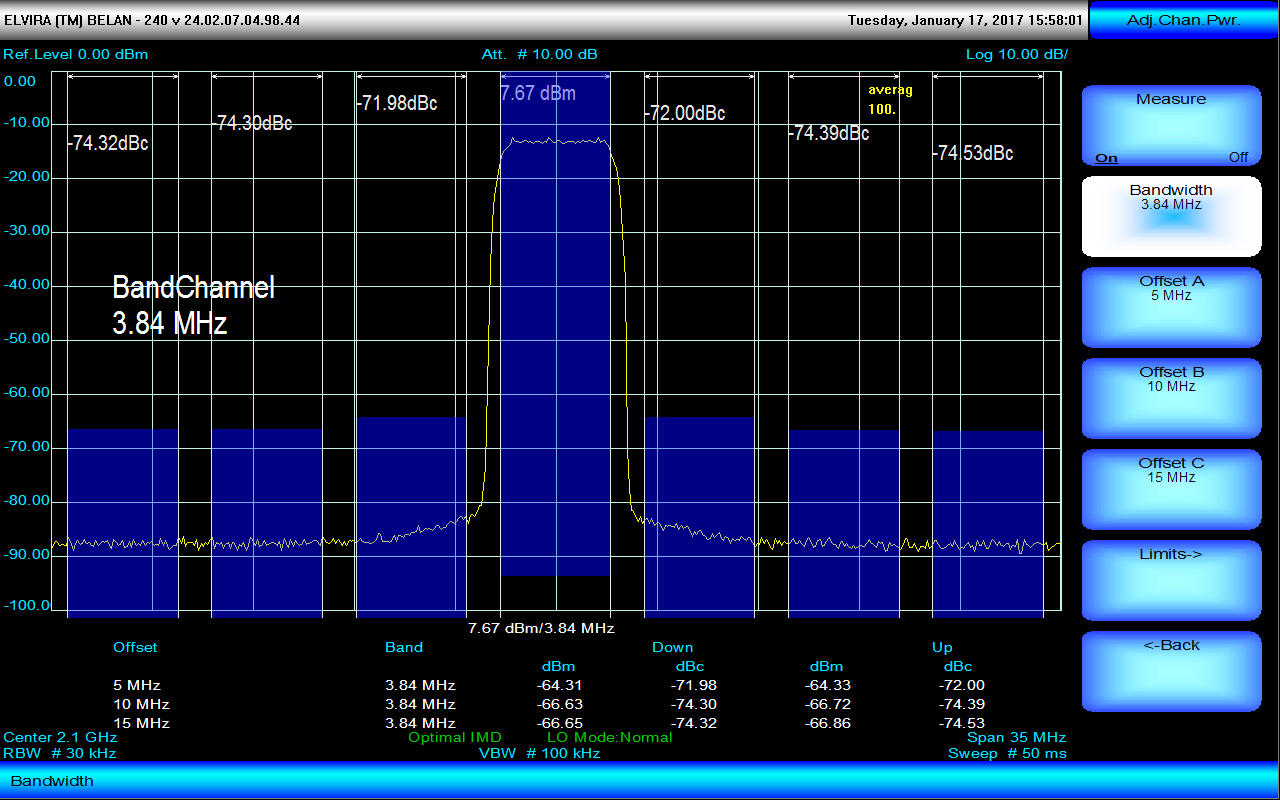Click the 7.67 dBm main channel label

click(538, 93)
